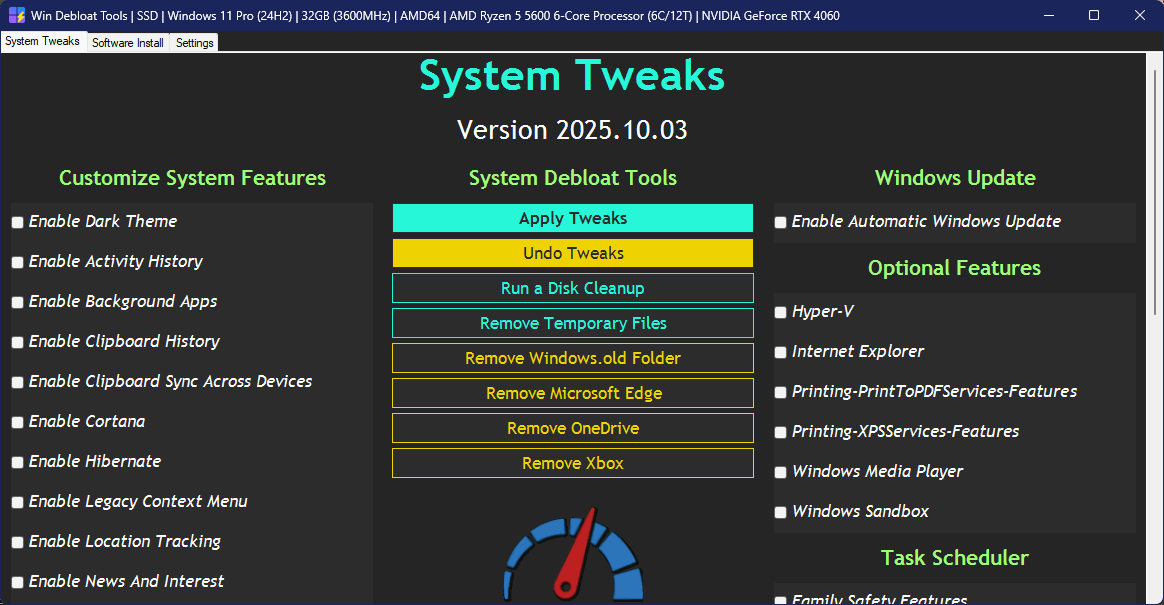Run a Disk Cleanup
The height and width of the screenshot is (605, 1164).
(x=572, y=288)
